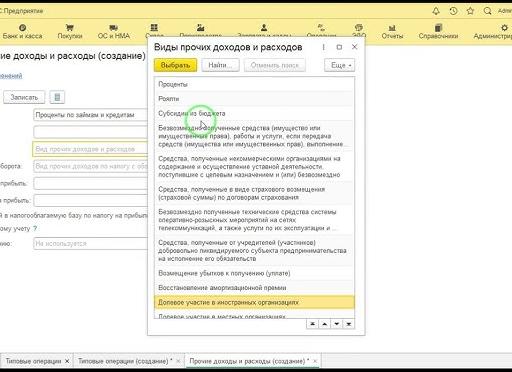512x372 pixels.
Task: Click the Производство factory icon
Action: click(200, 28)
